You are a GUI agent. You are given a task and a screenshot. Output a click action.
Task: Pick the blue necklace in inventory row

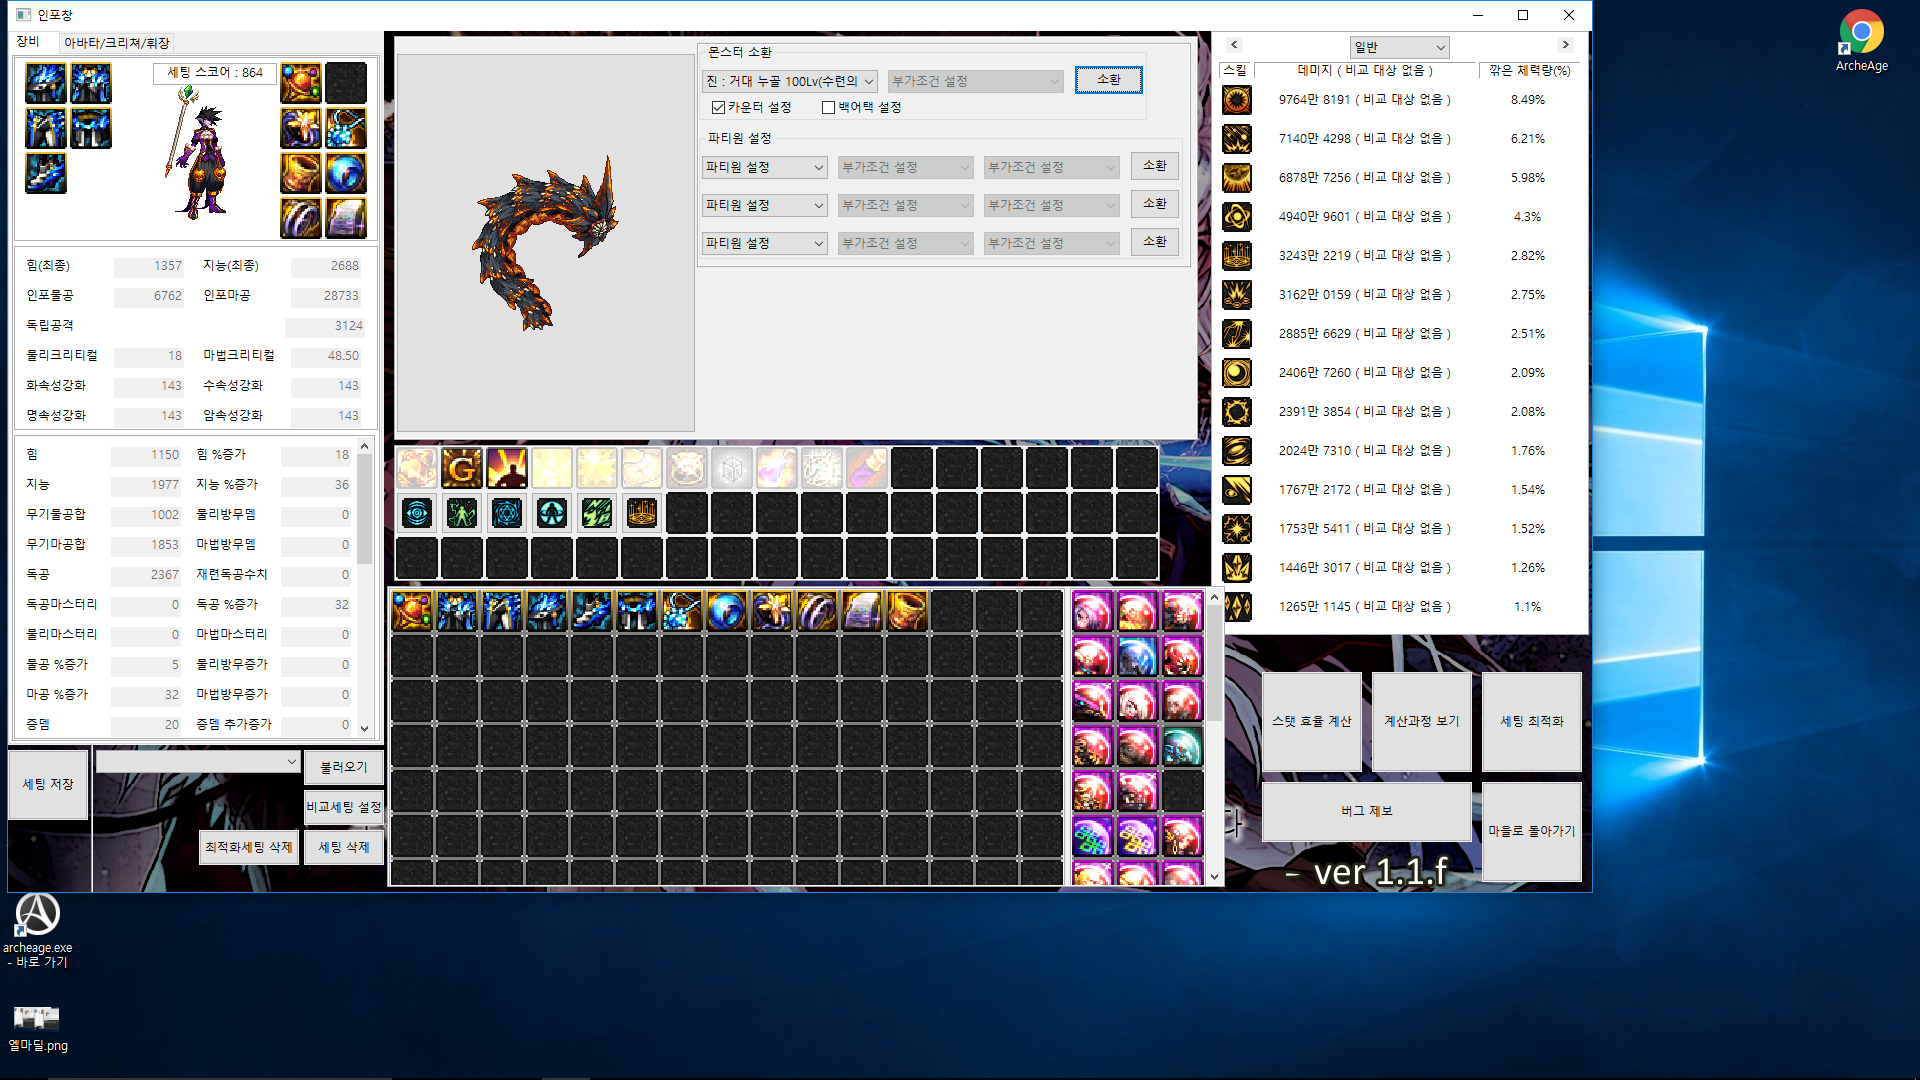pyautogui.click(x=682, y=611)
